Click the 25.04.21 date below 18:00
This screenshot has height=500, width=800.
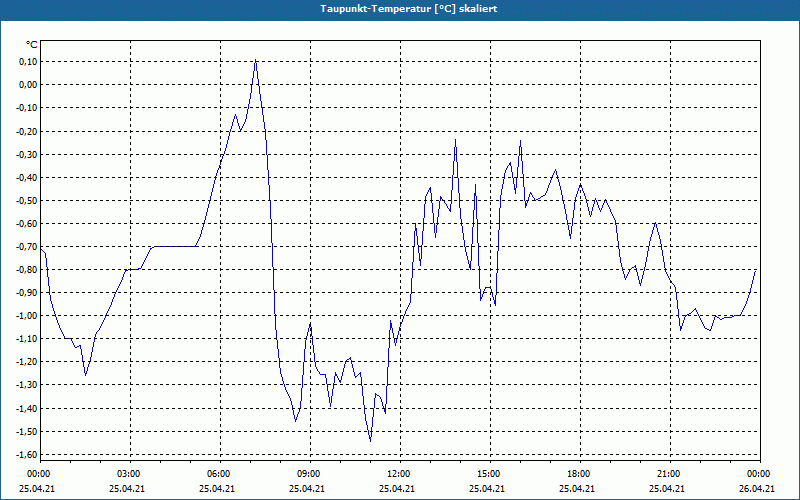577,488
